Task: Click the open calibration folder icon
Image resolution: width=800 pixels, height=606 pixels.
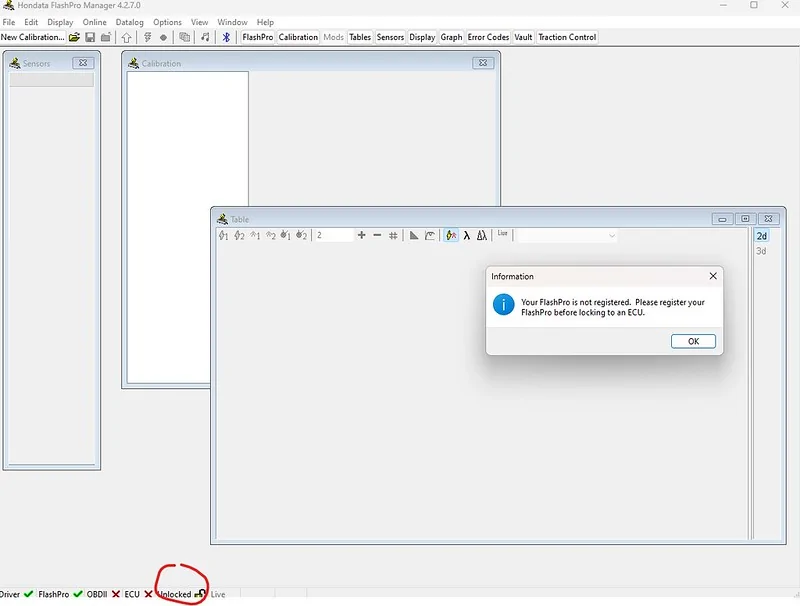Action: [x=74, y=37]
